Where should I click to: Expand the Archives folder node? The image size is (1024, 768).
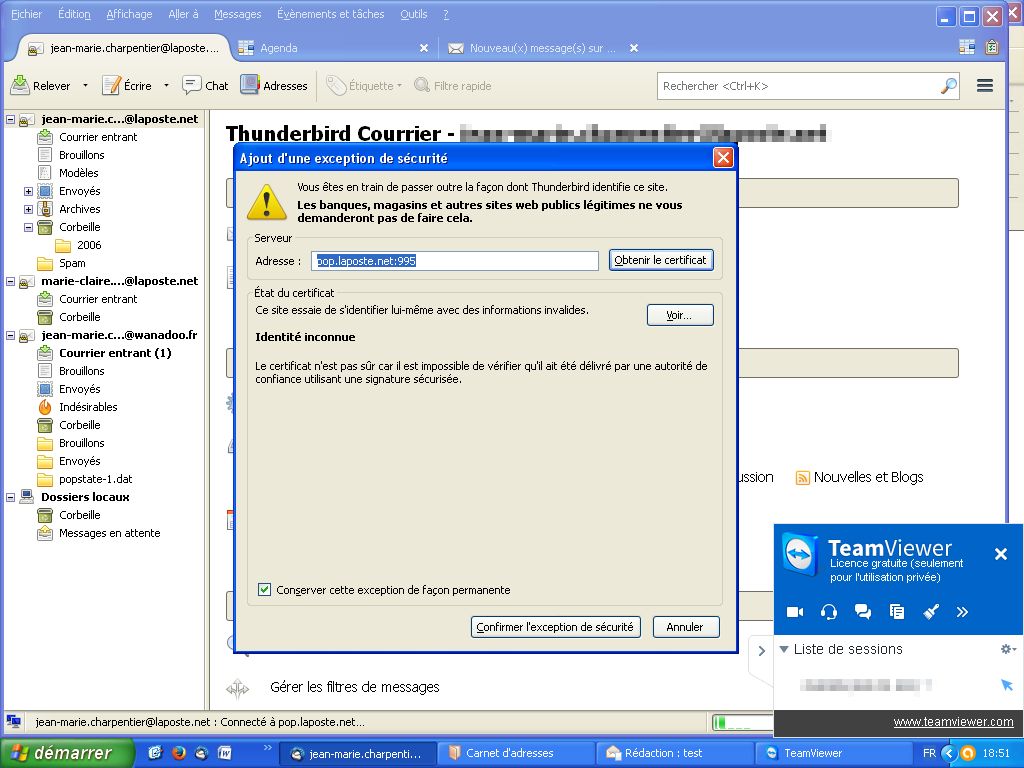[x=28, y=209]
